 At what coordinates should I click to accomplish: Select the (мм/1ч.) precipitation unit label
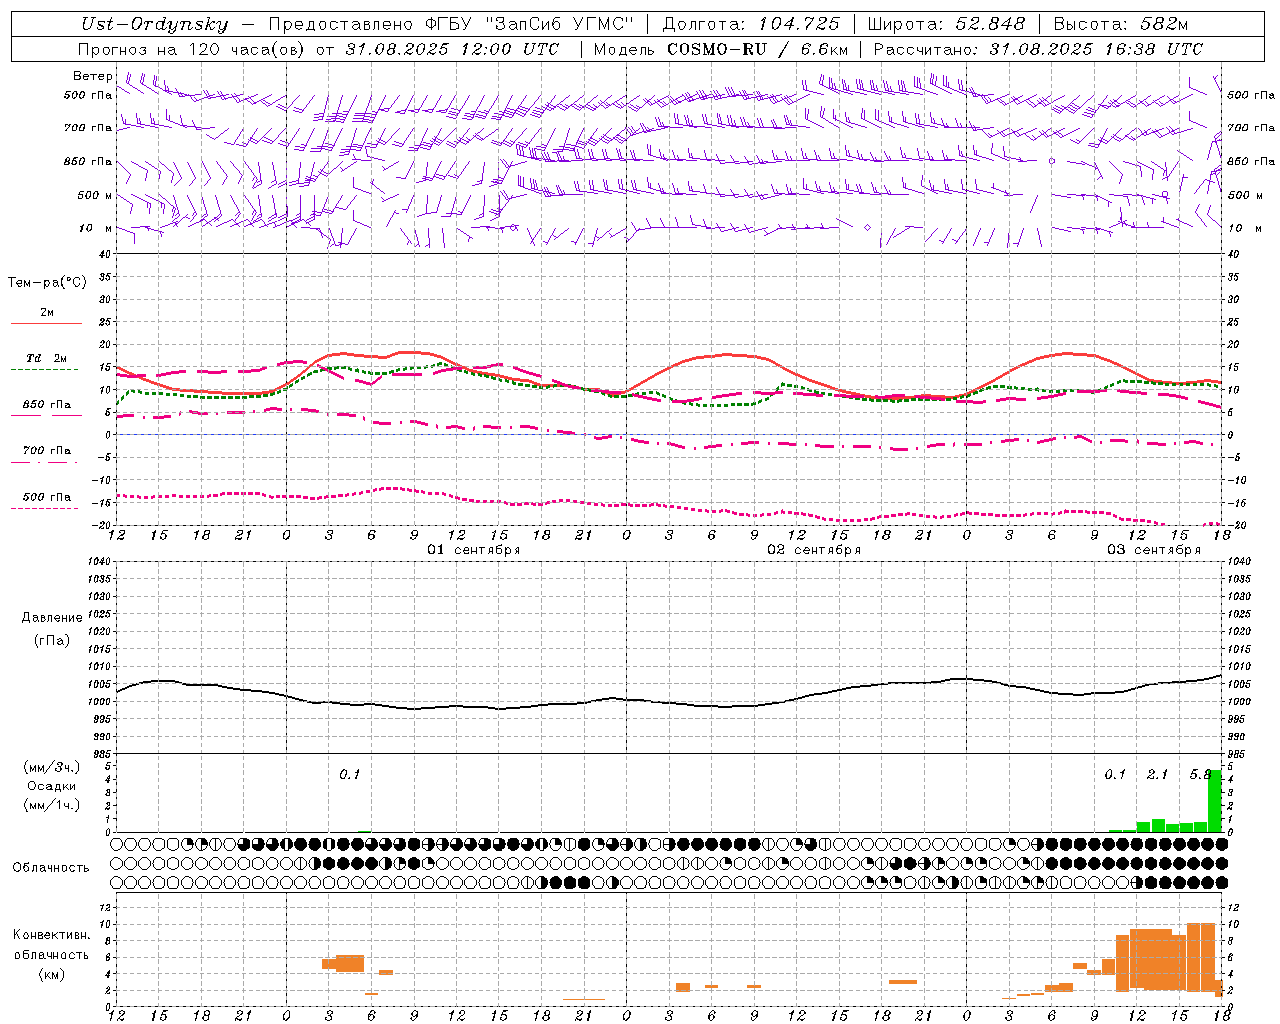tap(52, 805)
